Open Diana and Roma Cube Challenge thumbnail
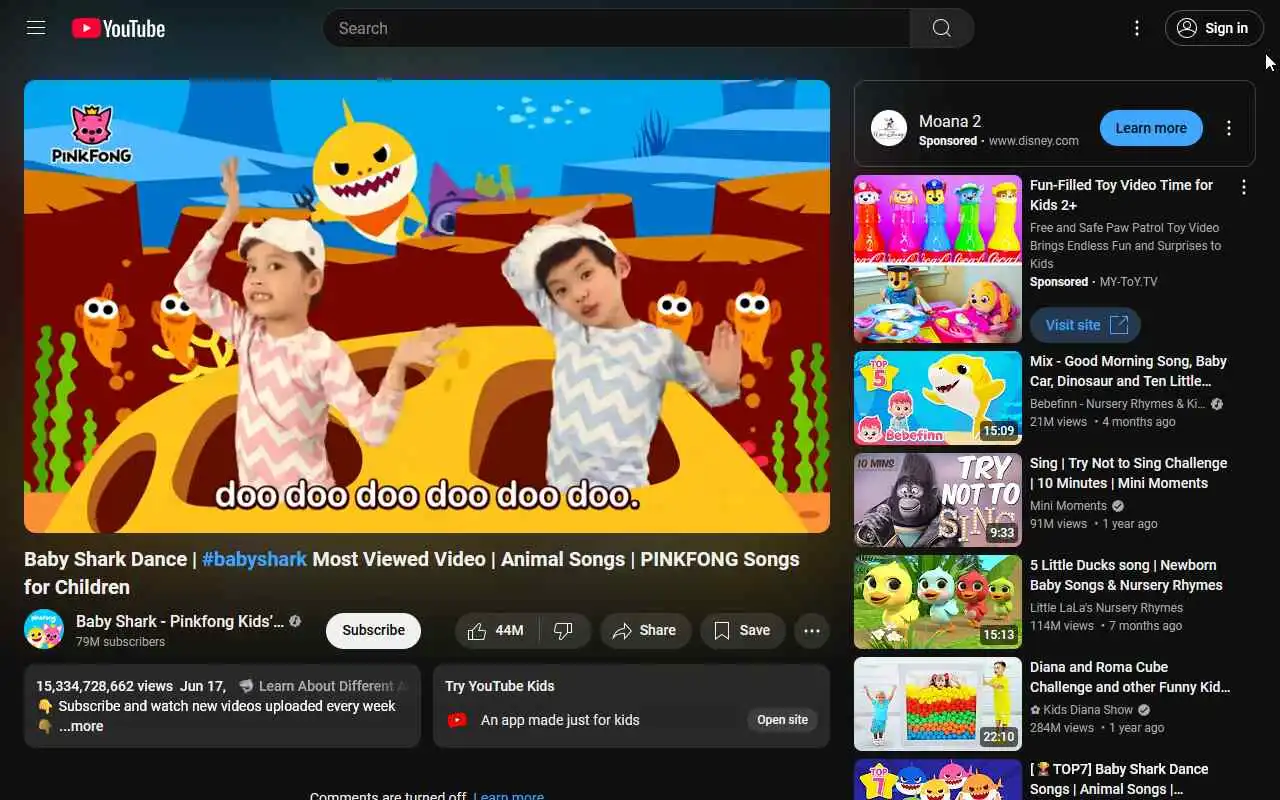This screenshot has height=800, width=1280. 938,704
